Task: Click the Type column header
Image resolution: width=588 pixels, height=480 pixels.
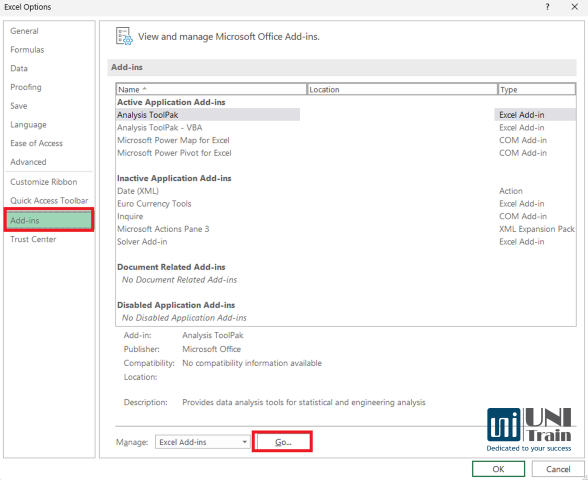Action: (x=537, y=90)
